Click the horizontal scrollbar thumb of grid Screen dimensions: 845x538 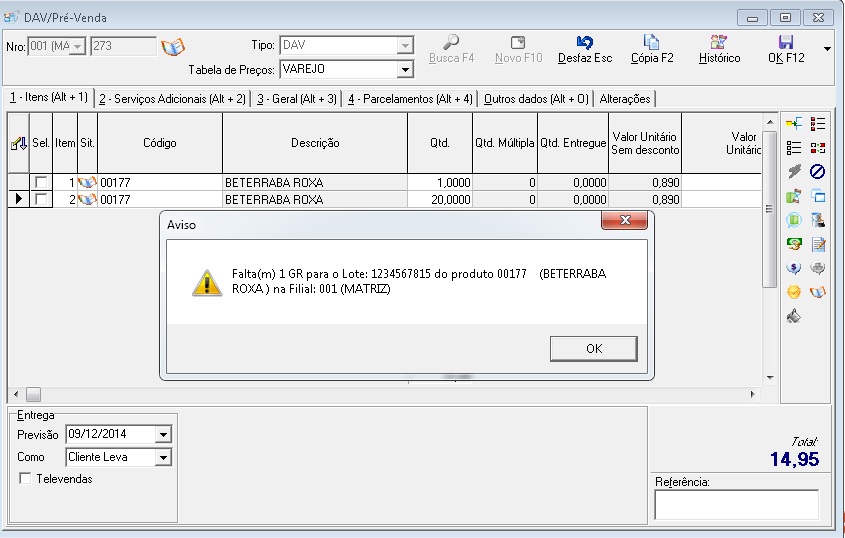pos(33,395)
